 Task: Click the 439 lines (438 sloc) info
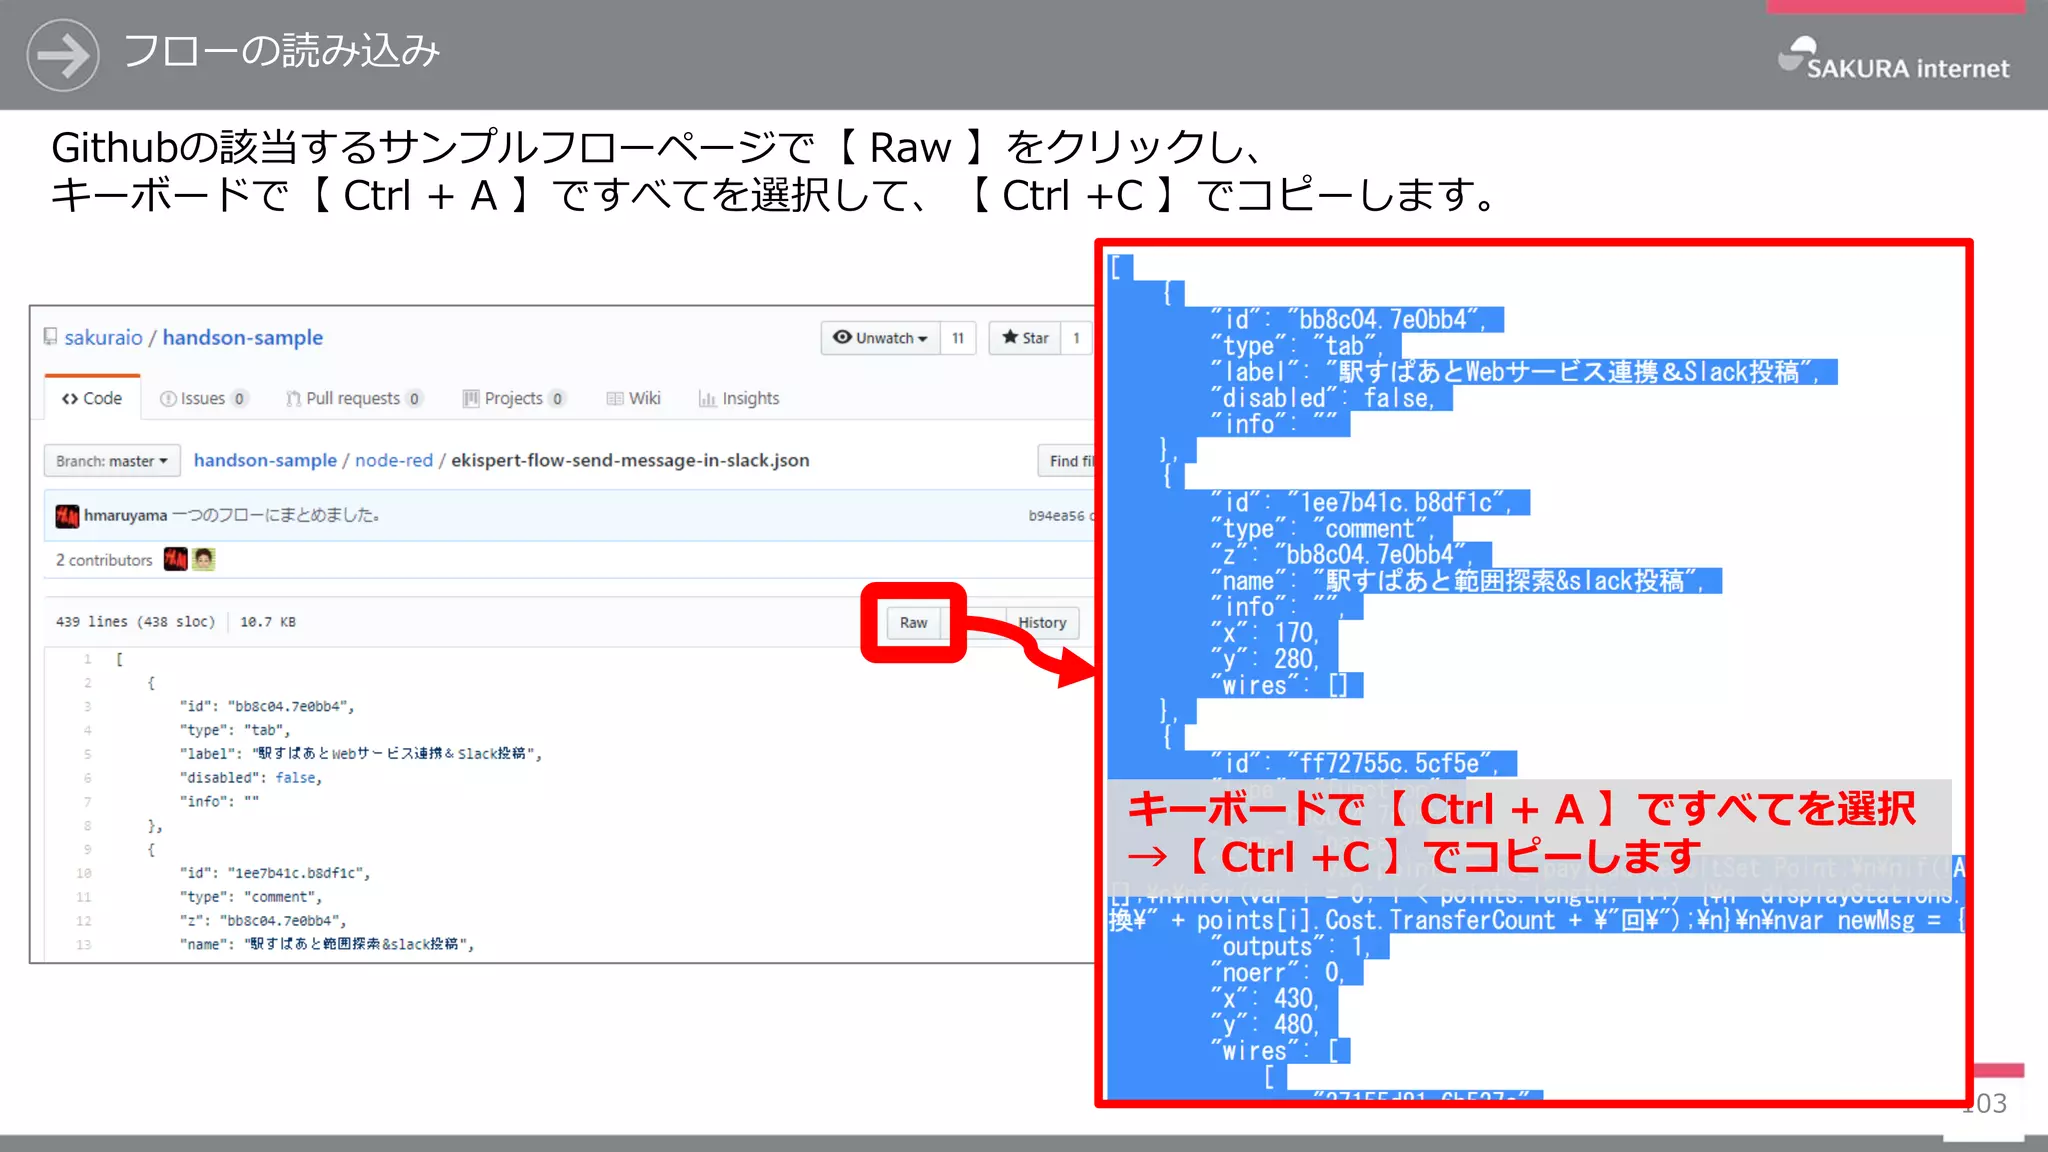135,621
